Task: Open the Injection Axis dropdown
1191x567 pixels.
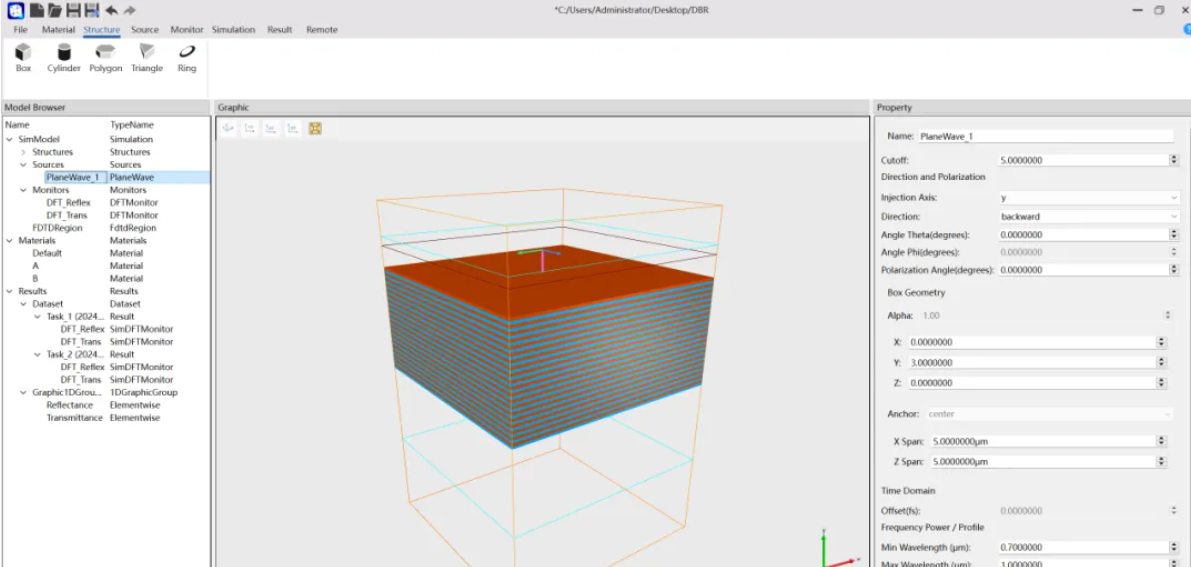Action: click(x=1088, y=198)
